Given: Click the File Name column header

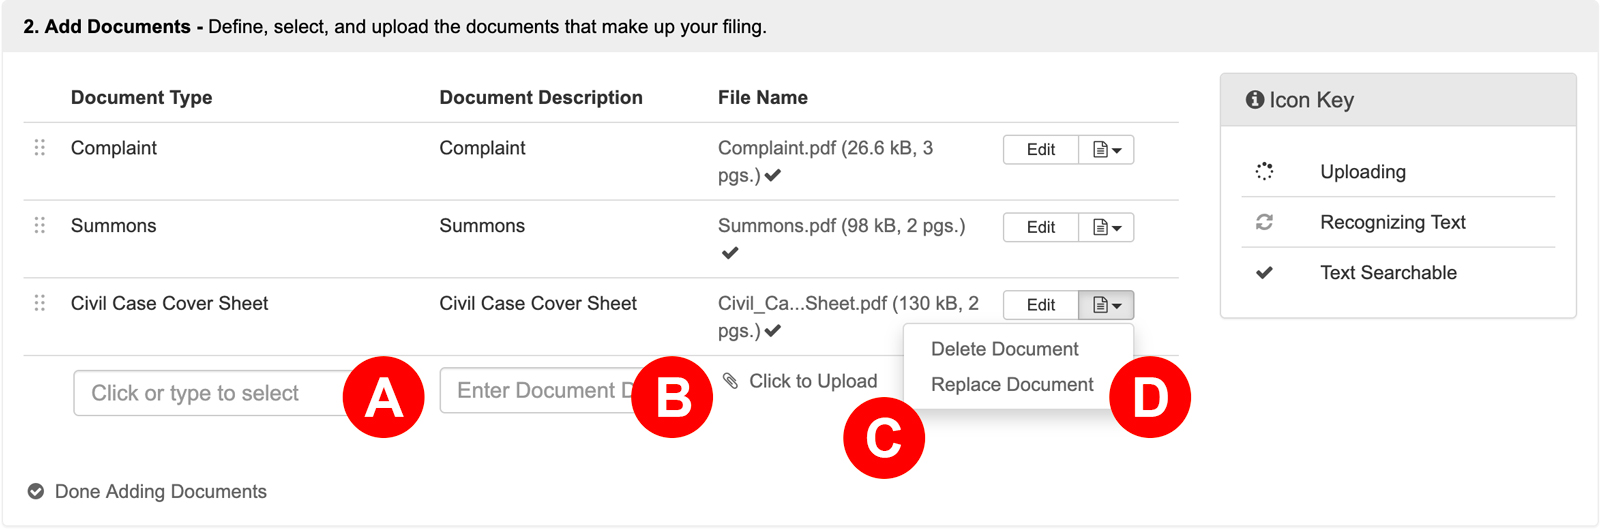Looking at the screenshot, I should 763,97.
